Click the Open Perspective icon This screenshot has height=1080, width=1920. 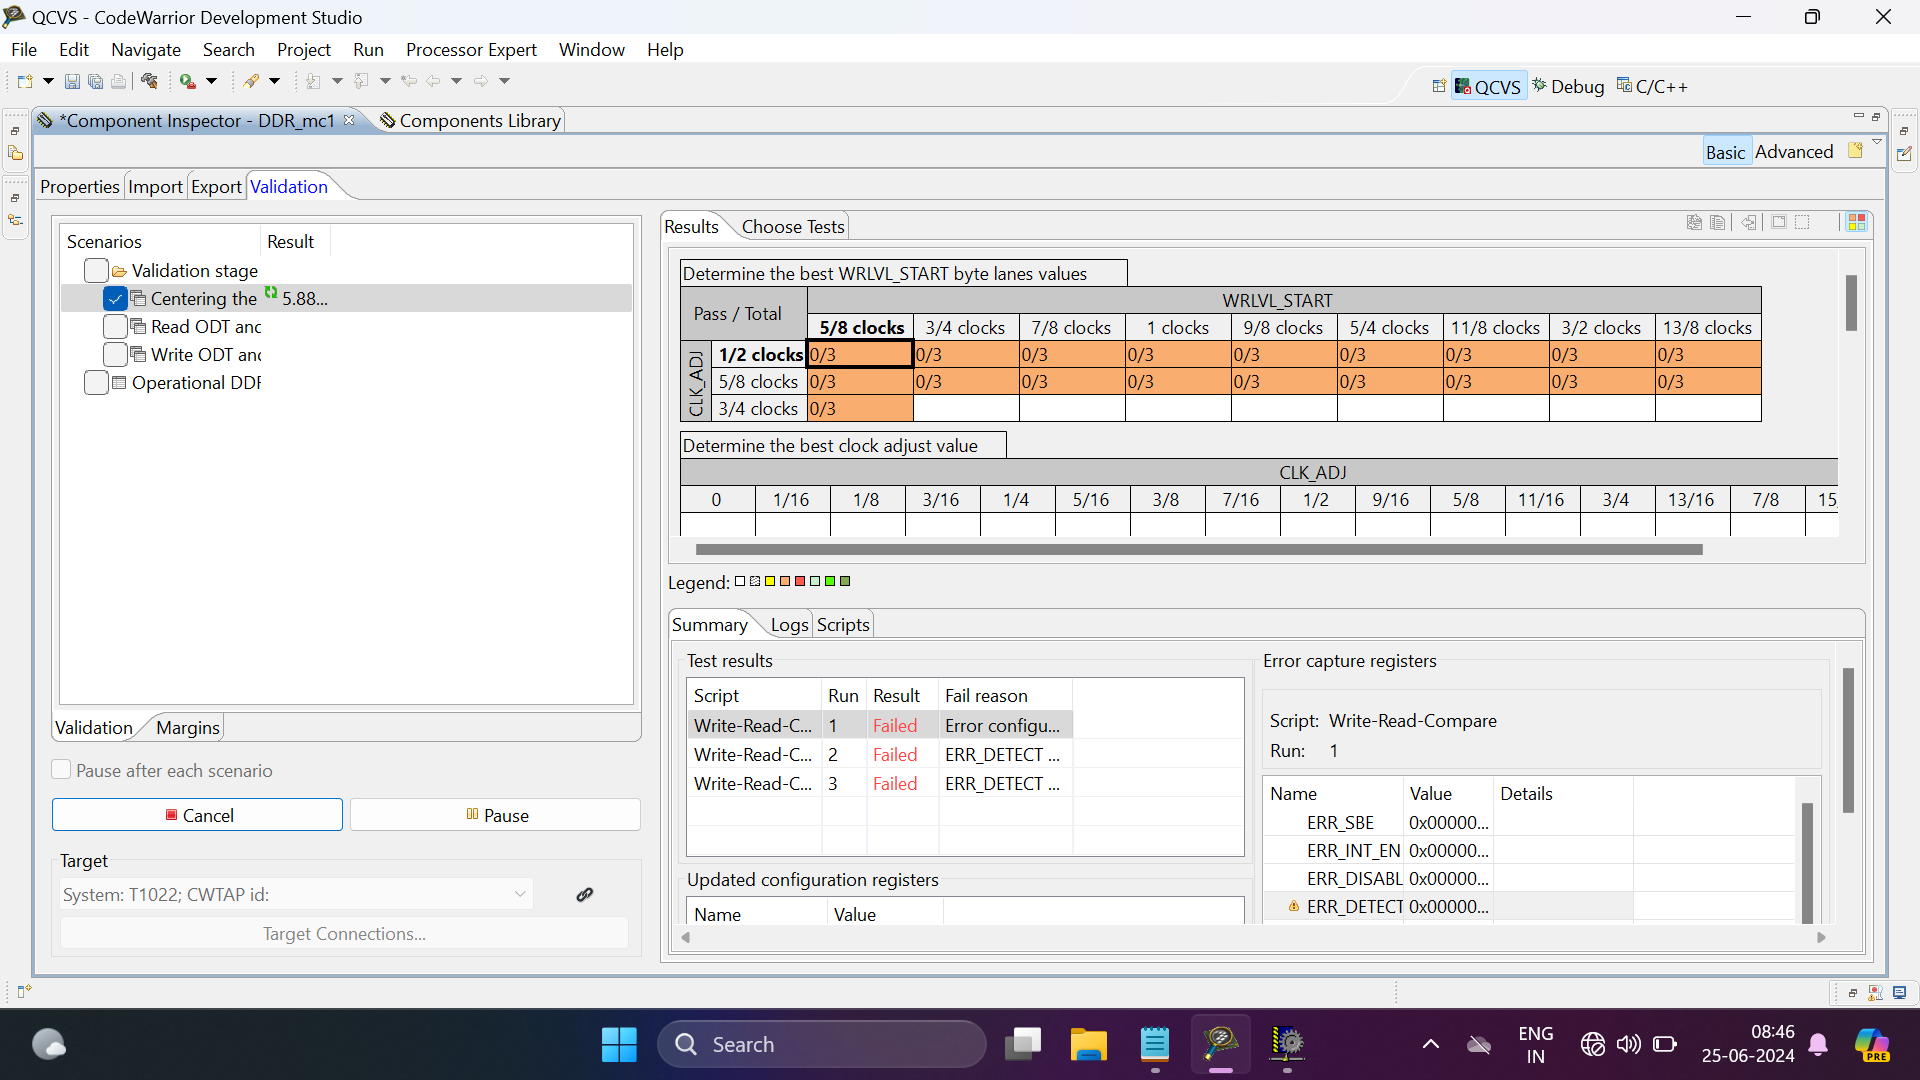coord(1438,87)
